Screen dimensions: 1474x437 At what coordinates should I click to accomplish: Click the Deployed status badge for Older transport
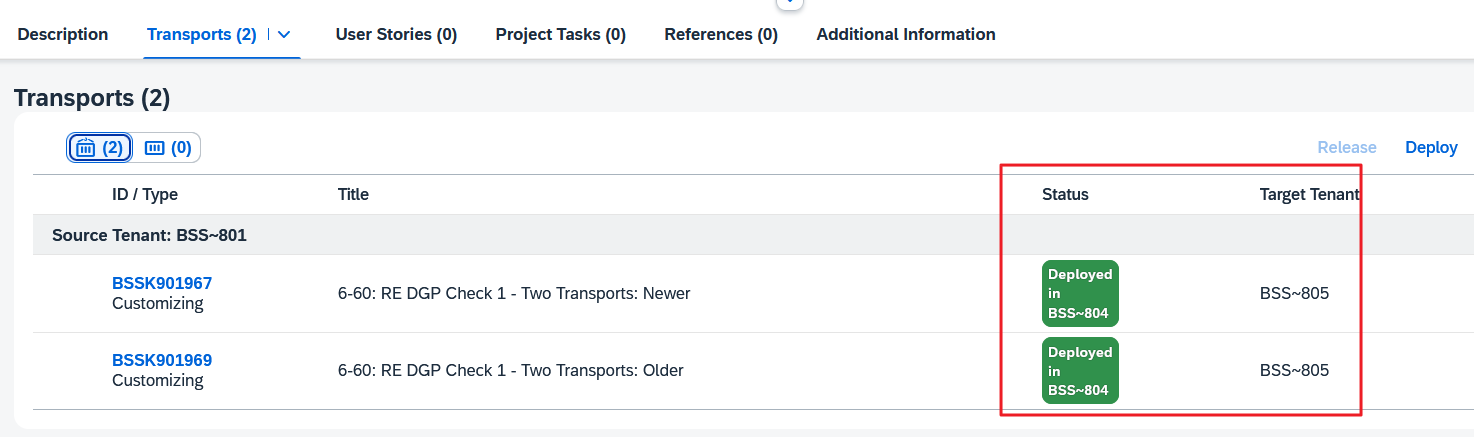(x=1080, y=371)
